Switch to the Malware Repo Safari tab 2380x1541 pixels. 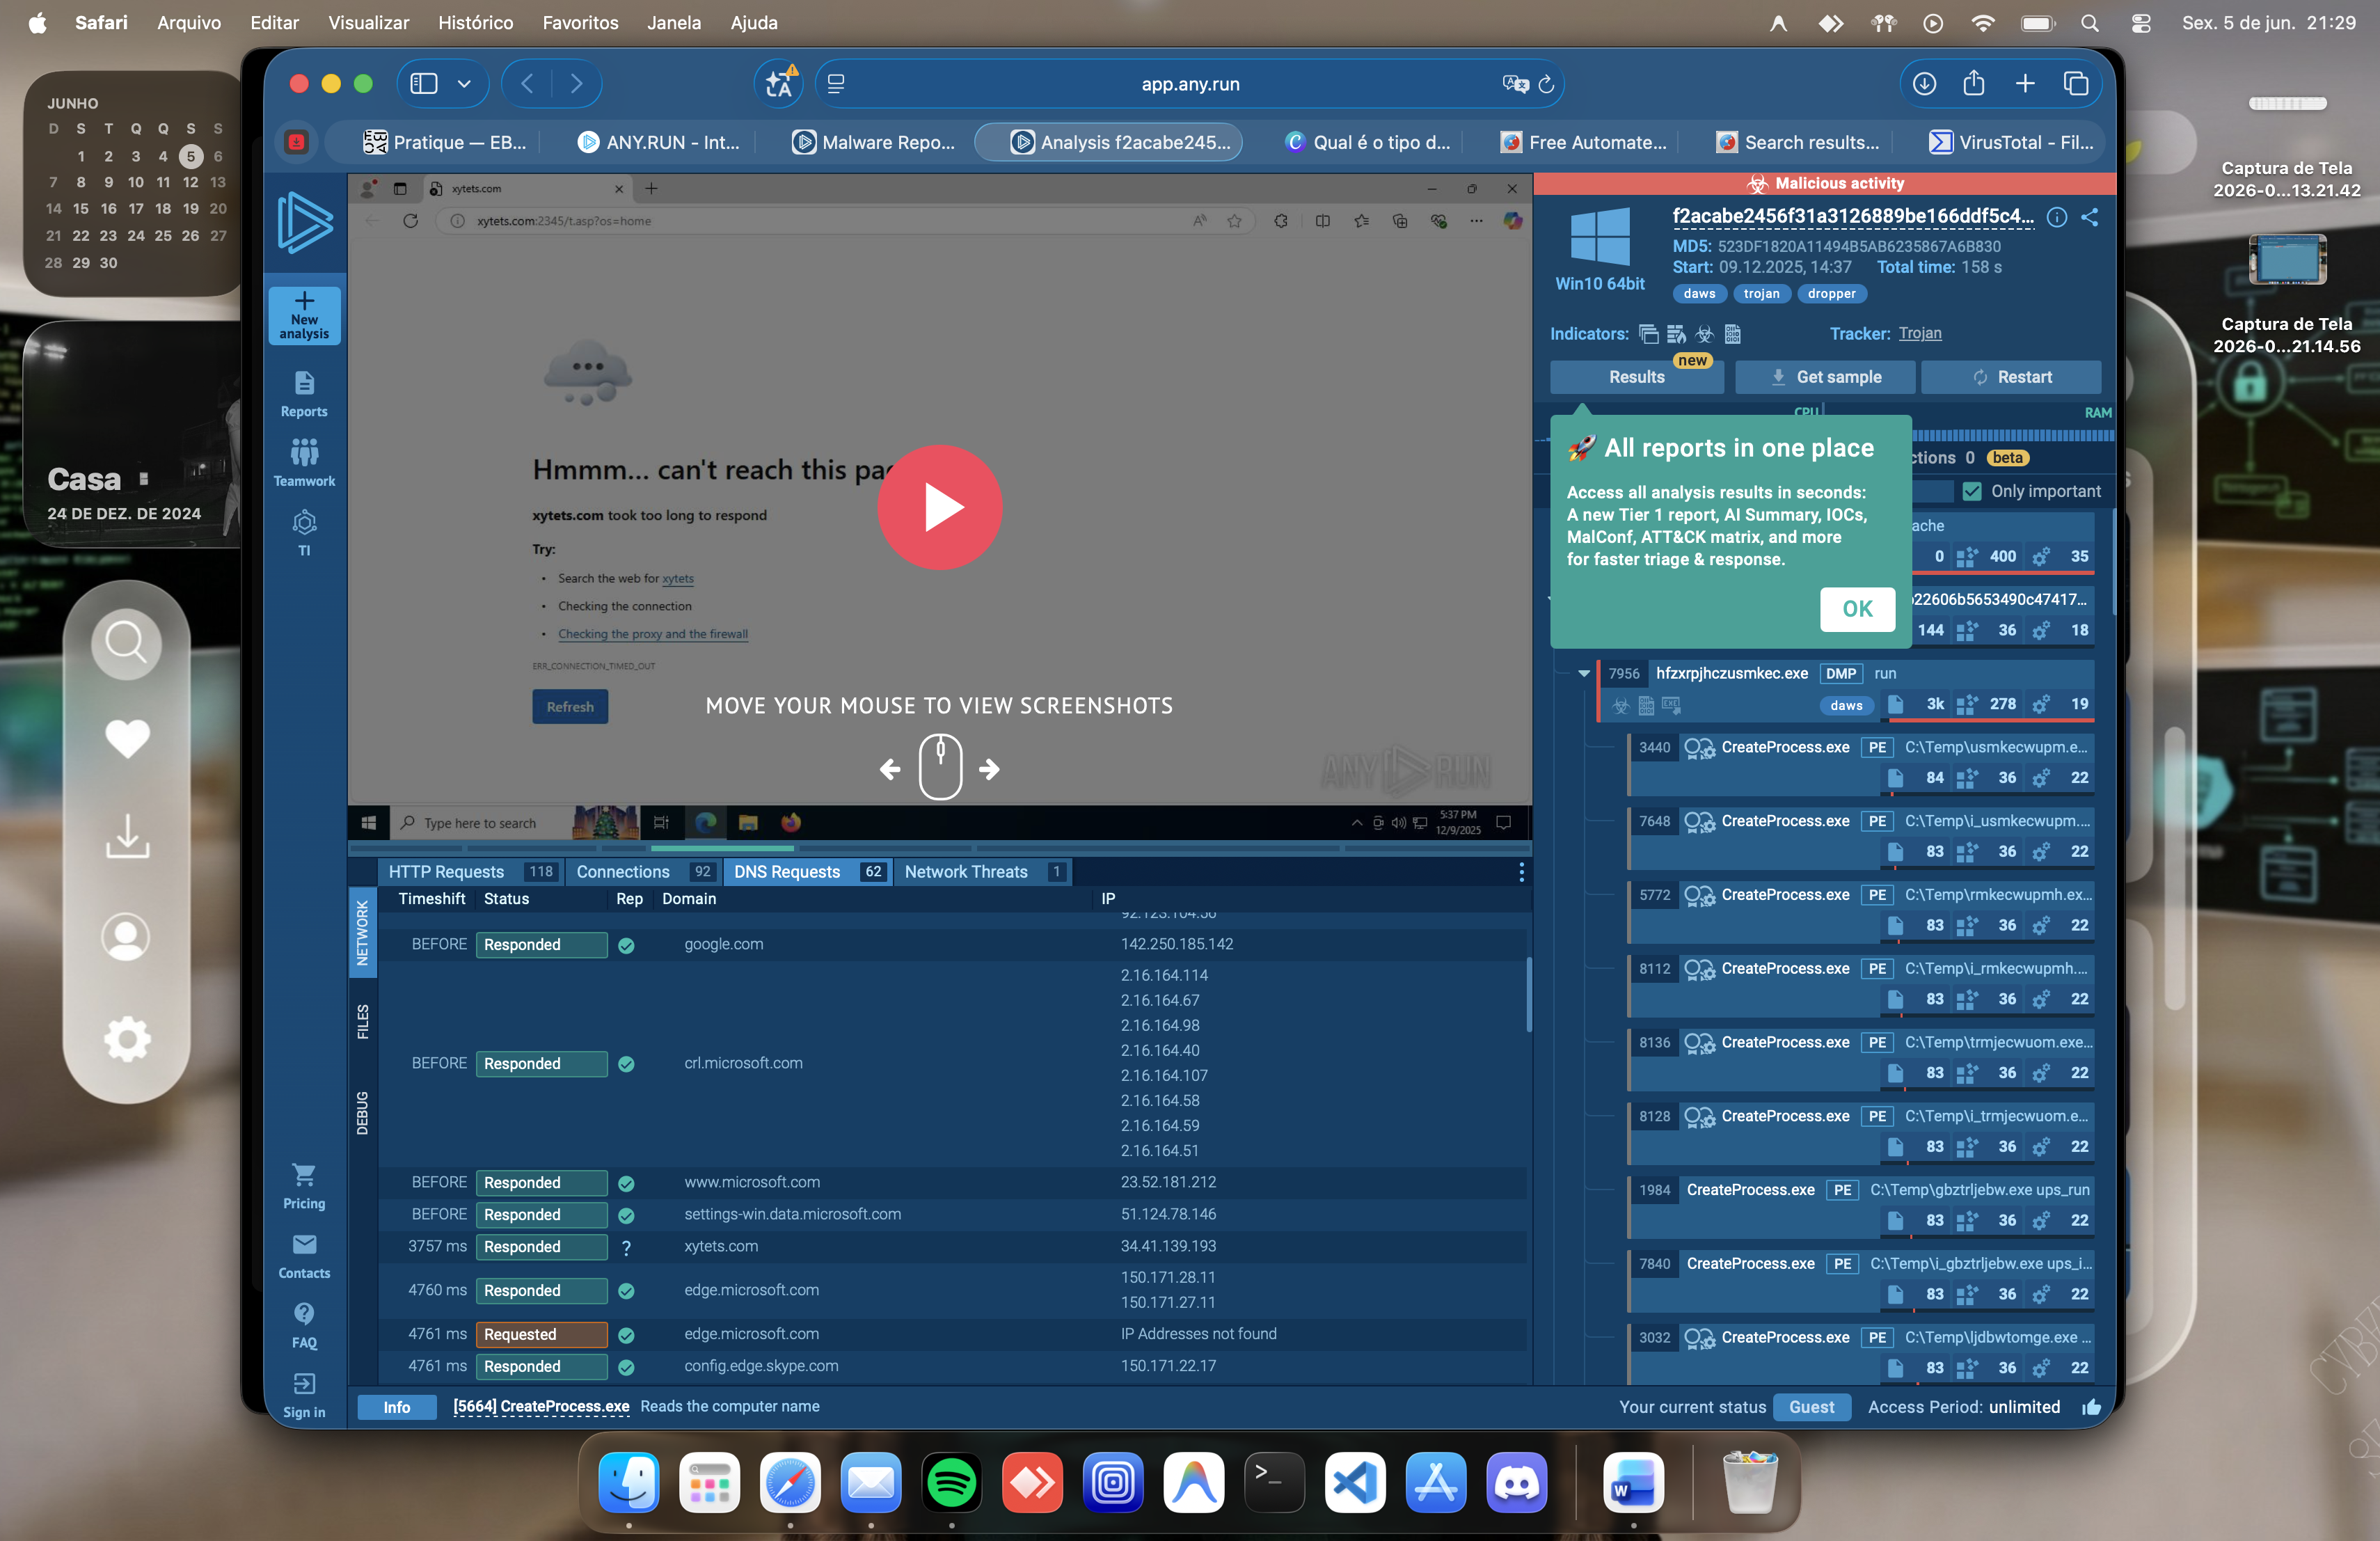pos(874,142)
